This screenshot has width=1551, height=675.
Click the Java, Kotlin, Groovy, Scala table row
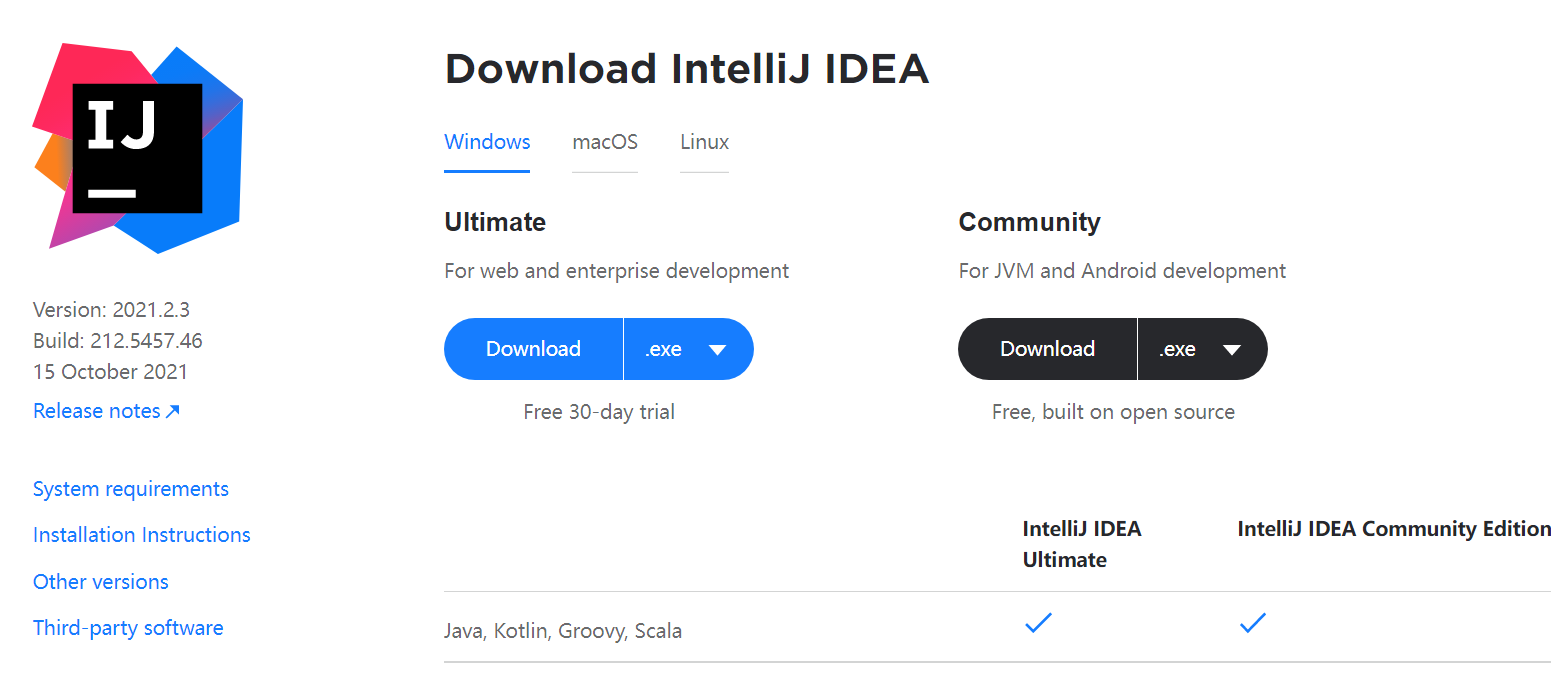click(x=563, y=630)
